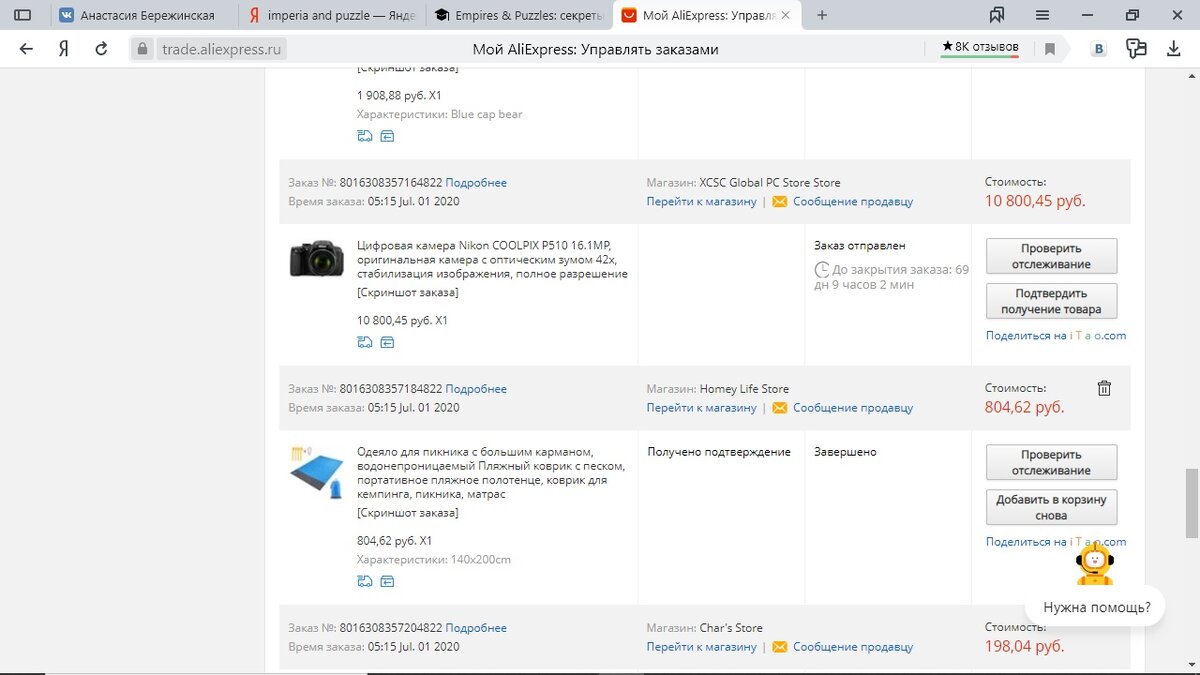
Task: Send Сообщение продавцу to Homey Life Store
Action: tap(853, 408)
